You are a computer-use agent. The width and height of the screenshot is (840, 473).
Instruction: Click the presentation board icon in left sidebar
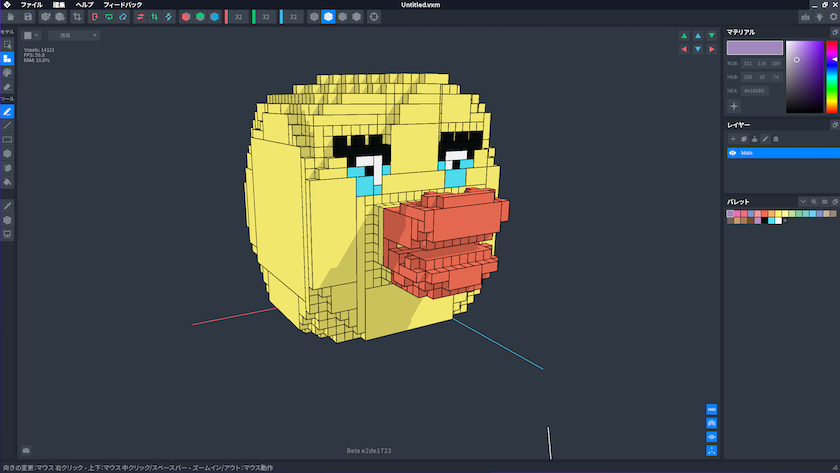[8, 234]
